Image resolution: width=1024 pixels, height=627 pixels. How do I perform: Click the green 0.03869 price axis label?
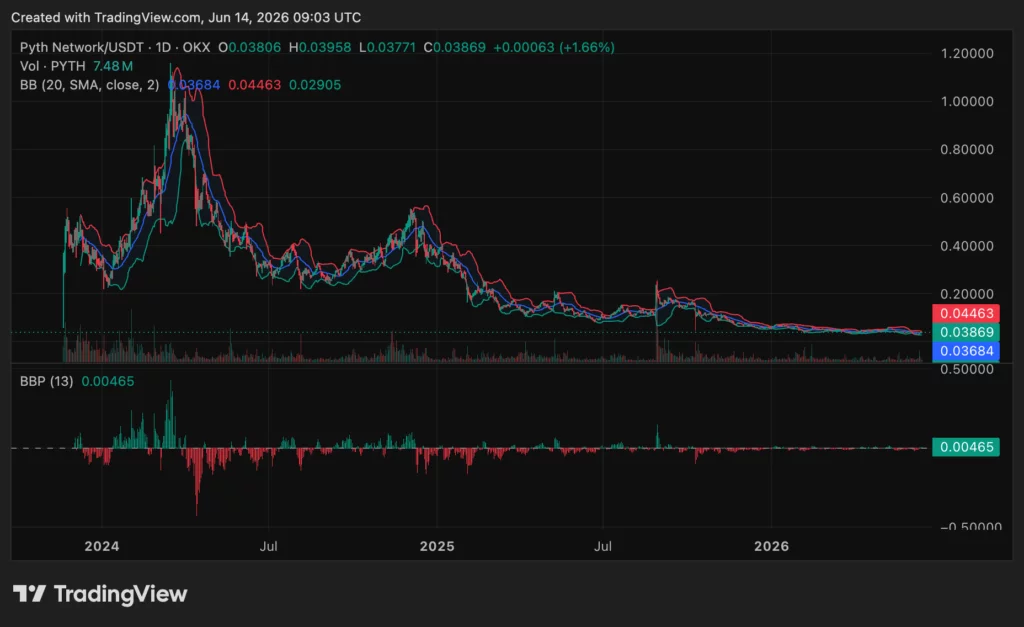965,332
